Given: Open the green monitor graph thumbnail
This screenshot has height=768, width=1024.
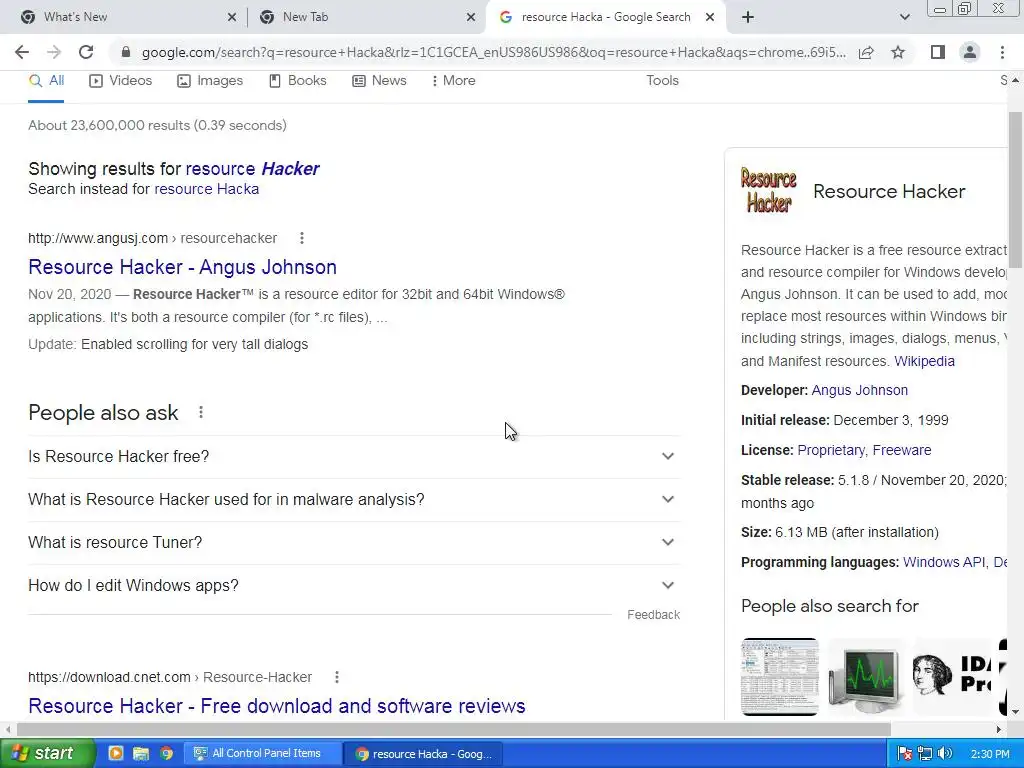Looking at the screenshot, I should [x=866, y=677].
